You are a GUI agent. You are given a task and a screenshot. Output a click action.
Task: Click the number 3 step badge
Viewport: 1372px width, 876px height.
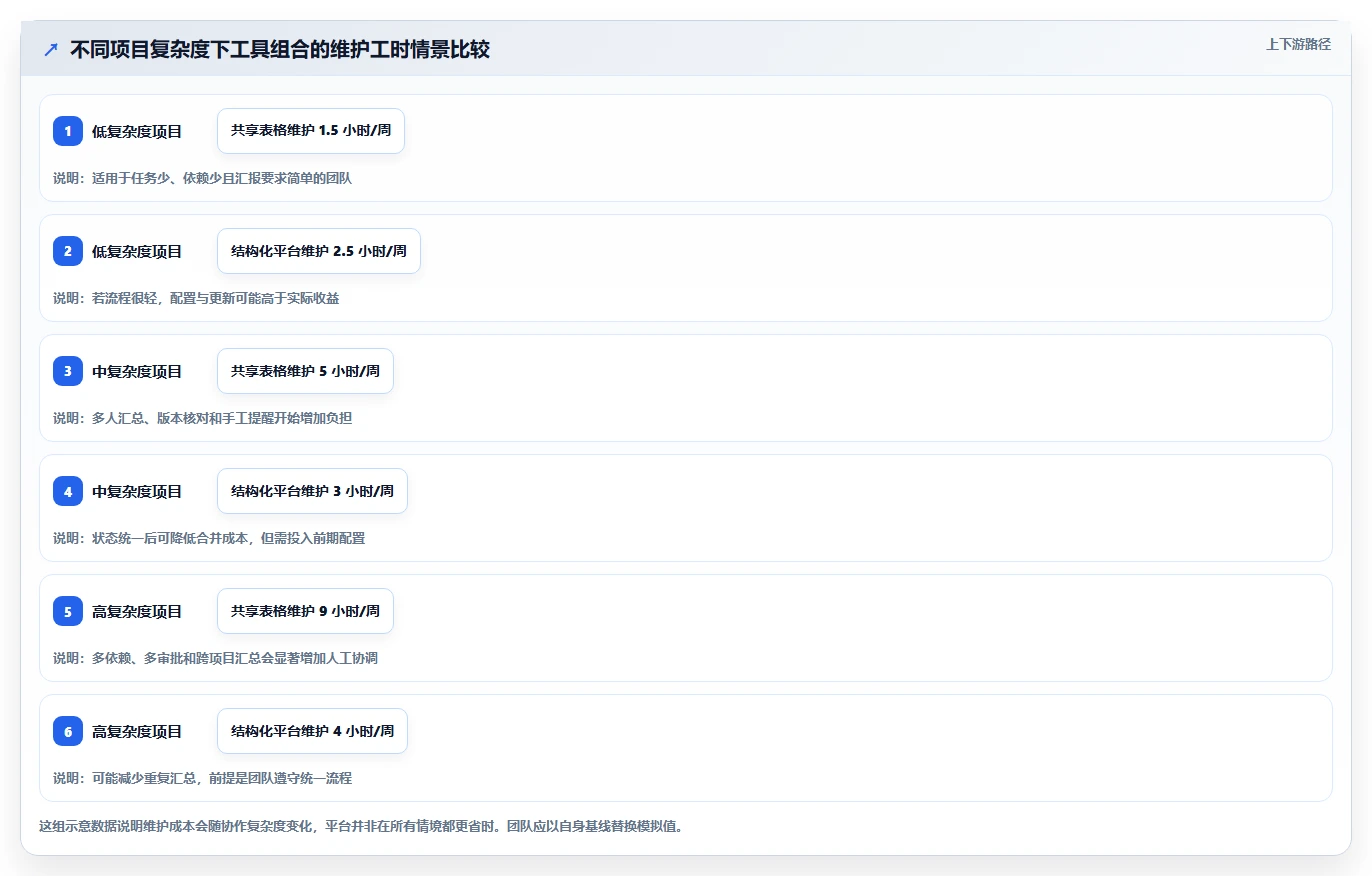pyautogui.click(x=68, y=371)
